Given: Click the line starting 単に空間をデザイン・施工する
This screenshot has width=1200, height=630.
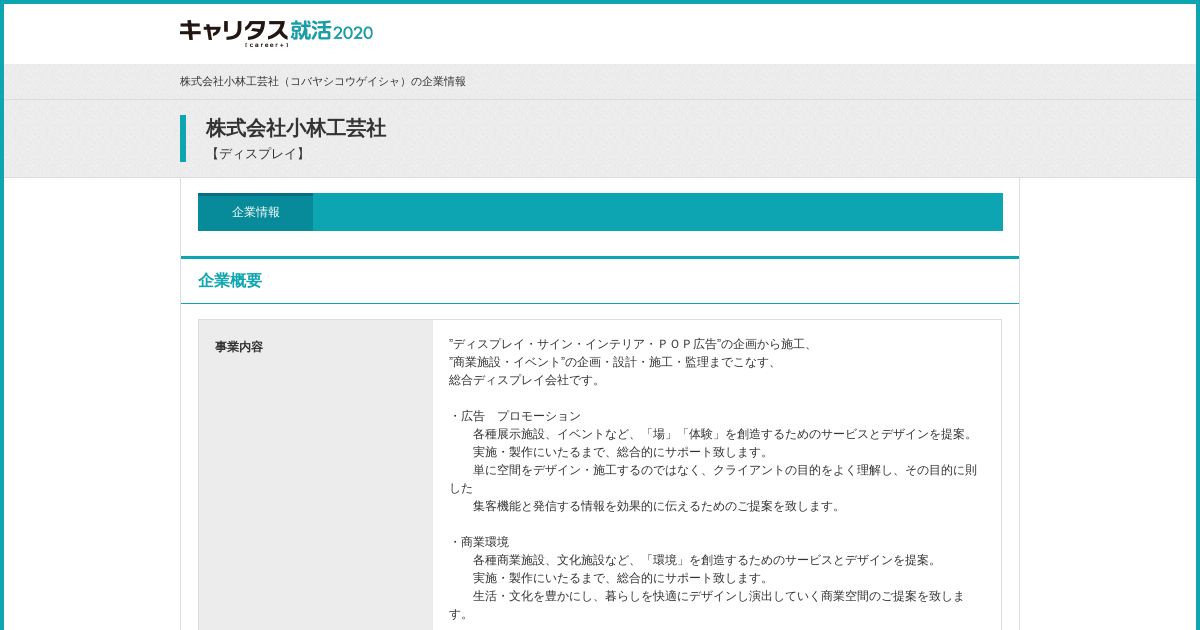Looking at the screenshot, I should click(x=713, y=479).
